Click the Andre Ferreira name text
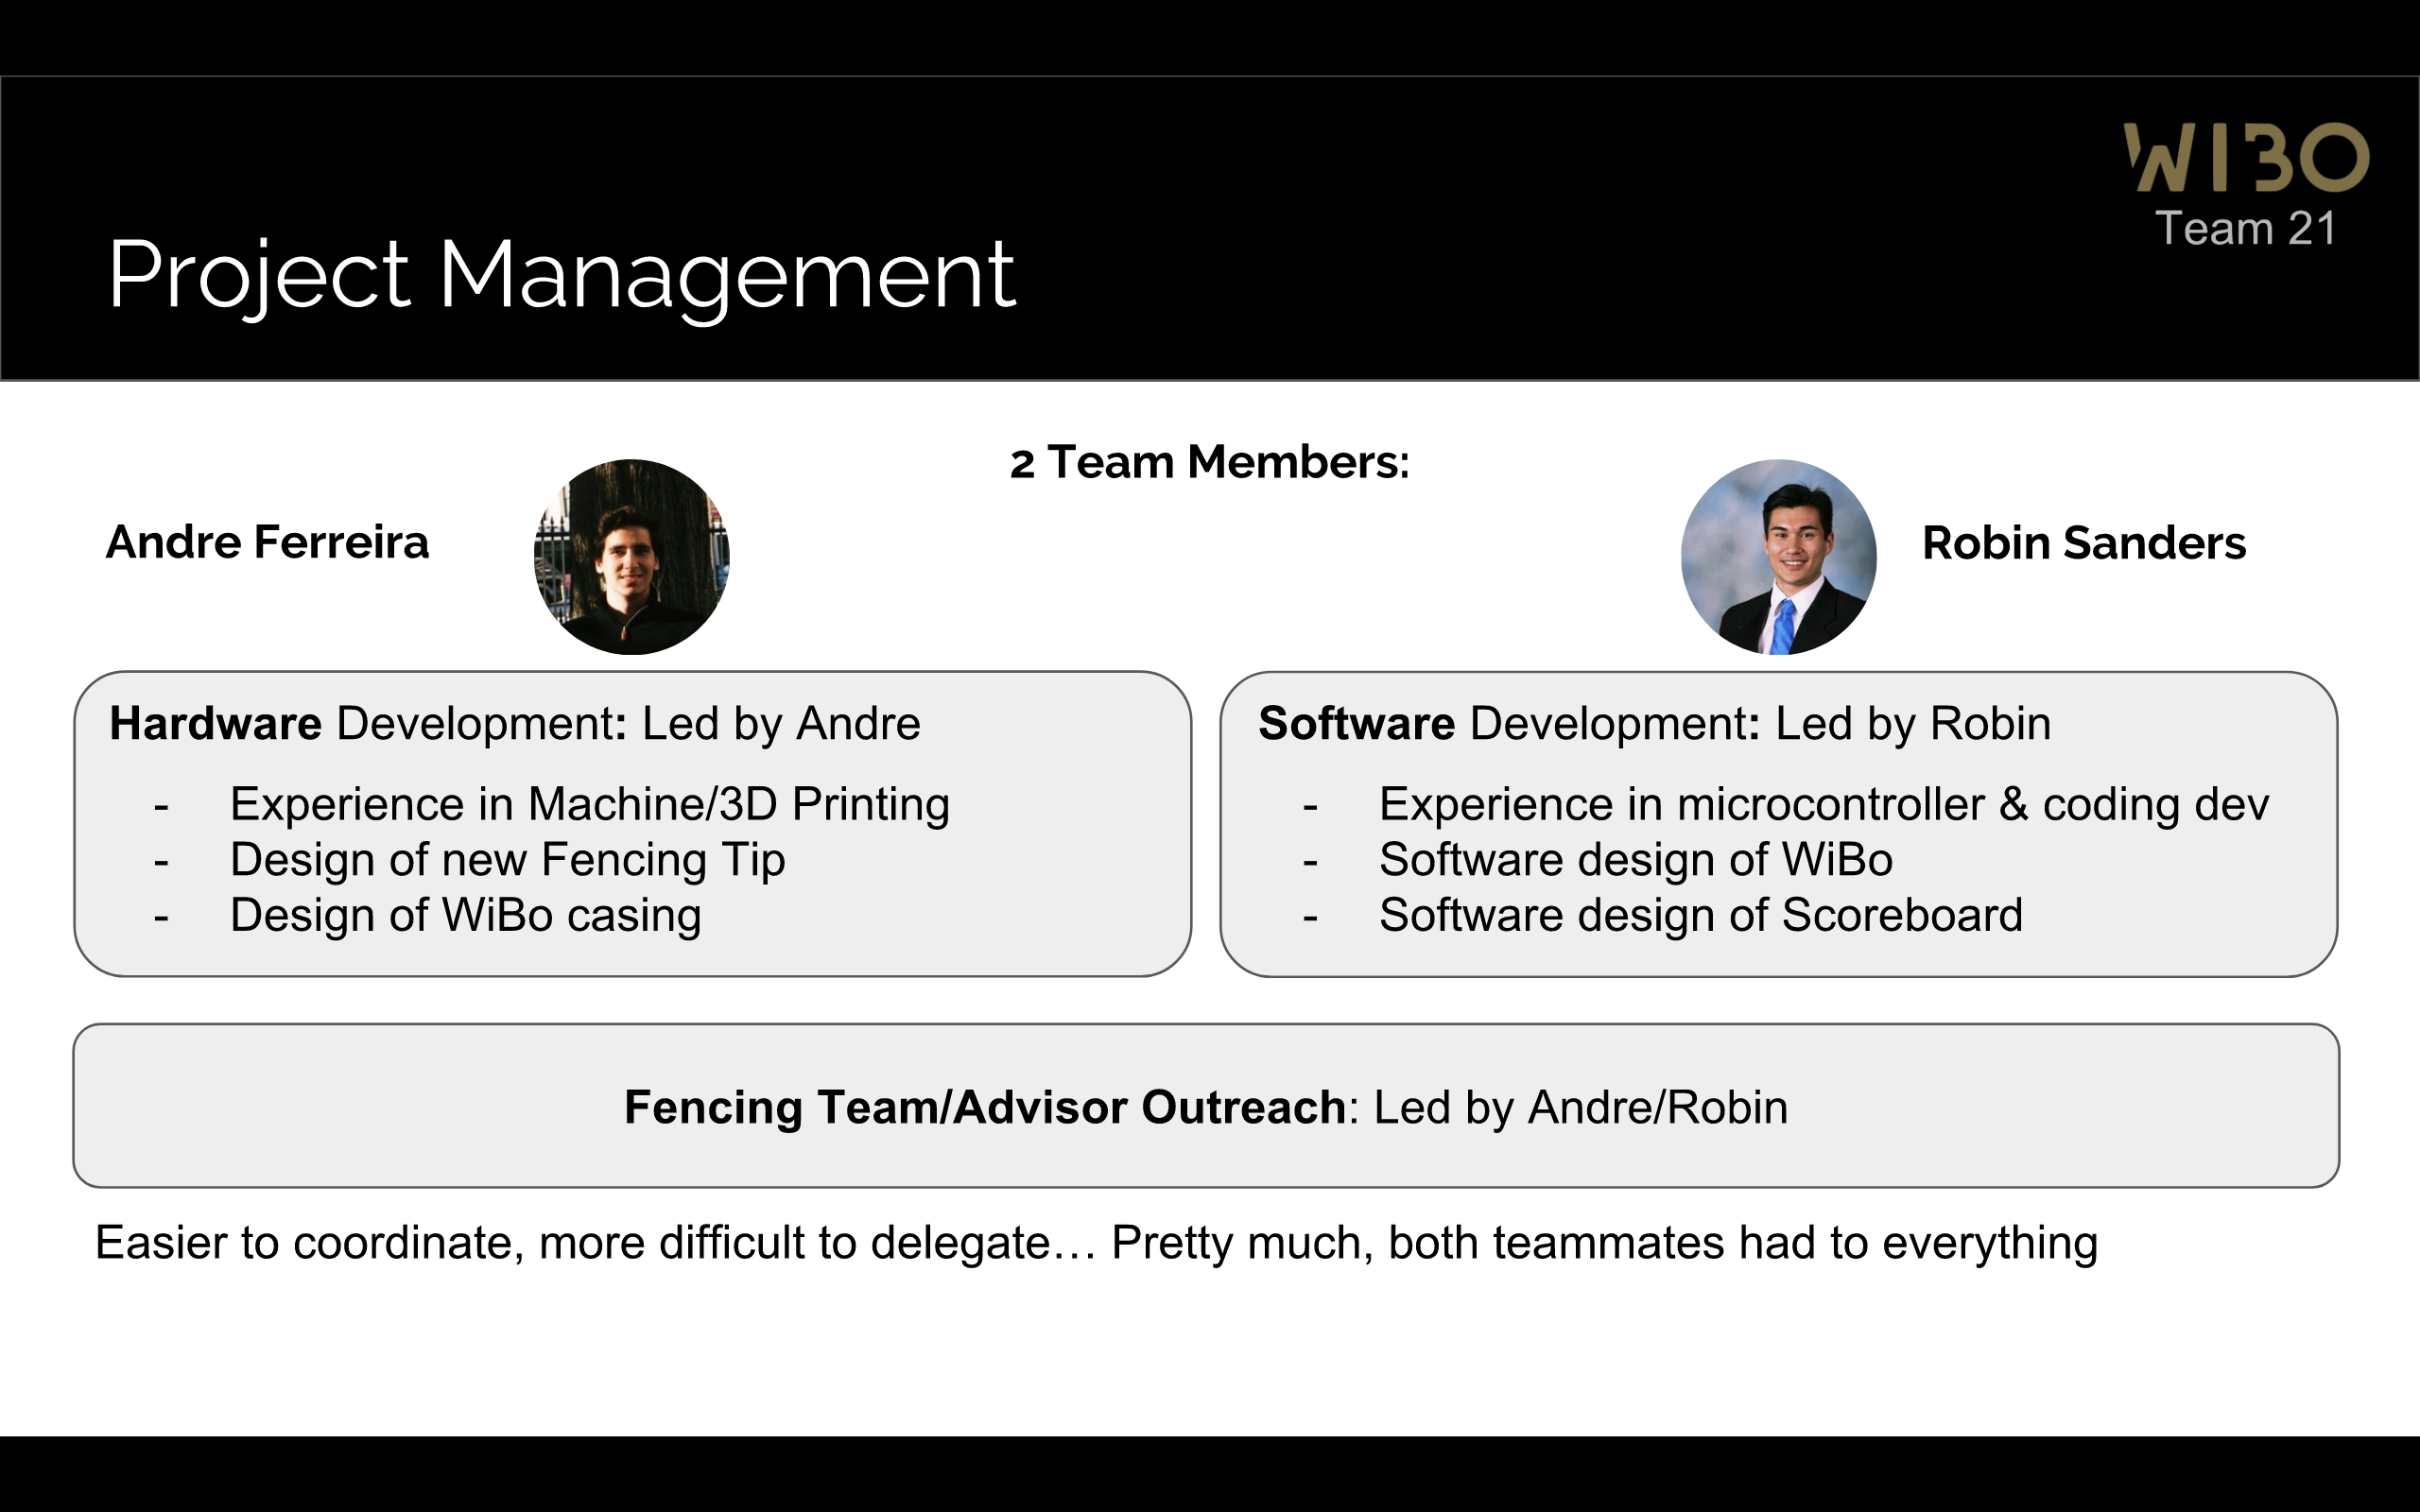This screenshot has height=1512, width=2420. (x=267, y=542)
